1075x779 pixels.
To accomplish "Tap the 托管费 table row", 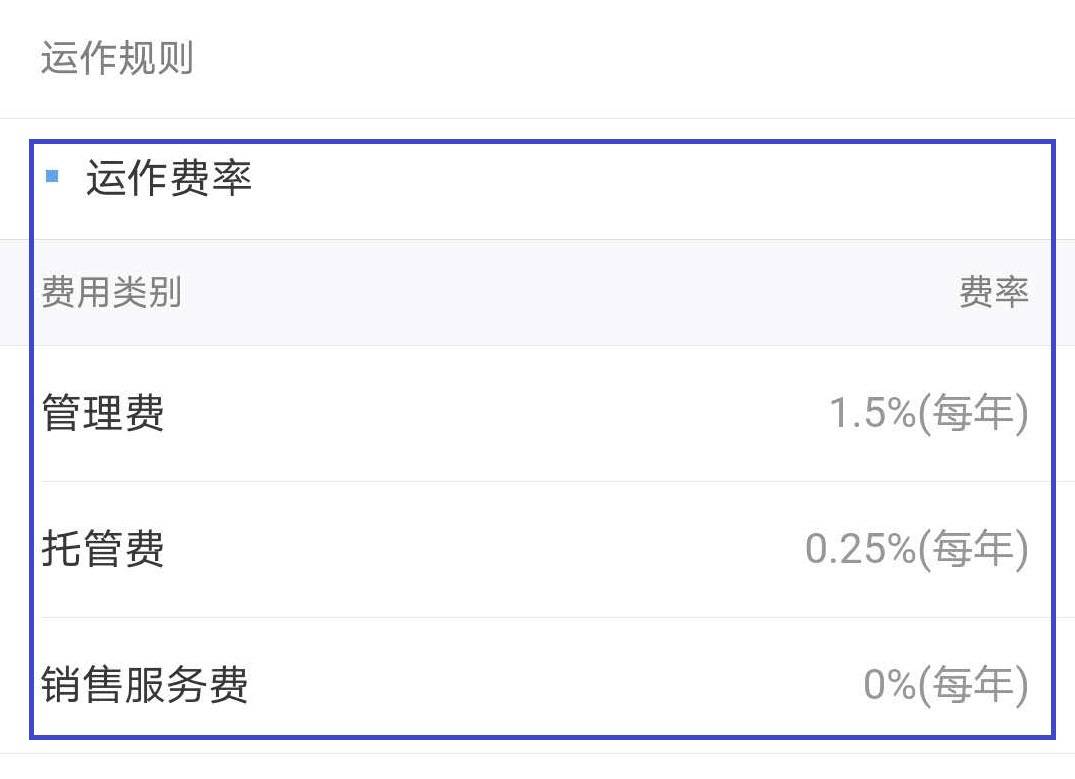I will pyautogui.click(x=538, y=549).
